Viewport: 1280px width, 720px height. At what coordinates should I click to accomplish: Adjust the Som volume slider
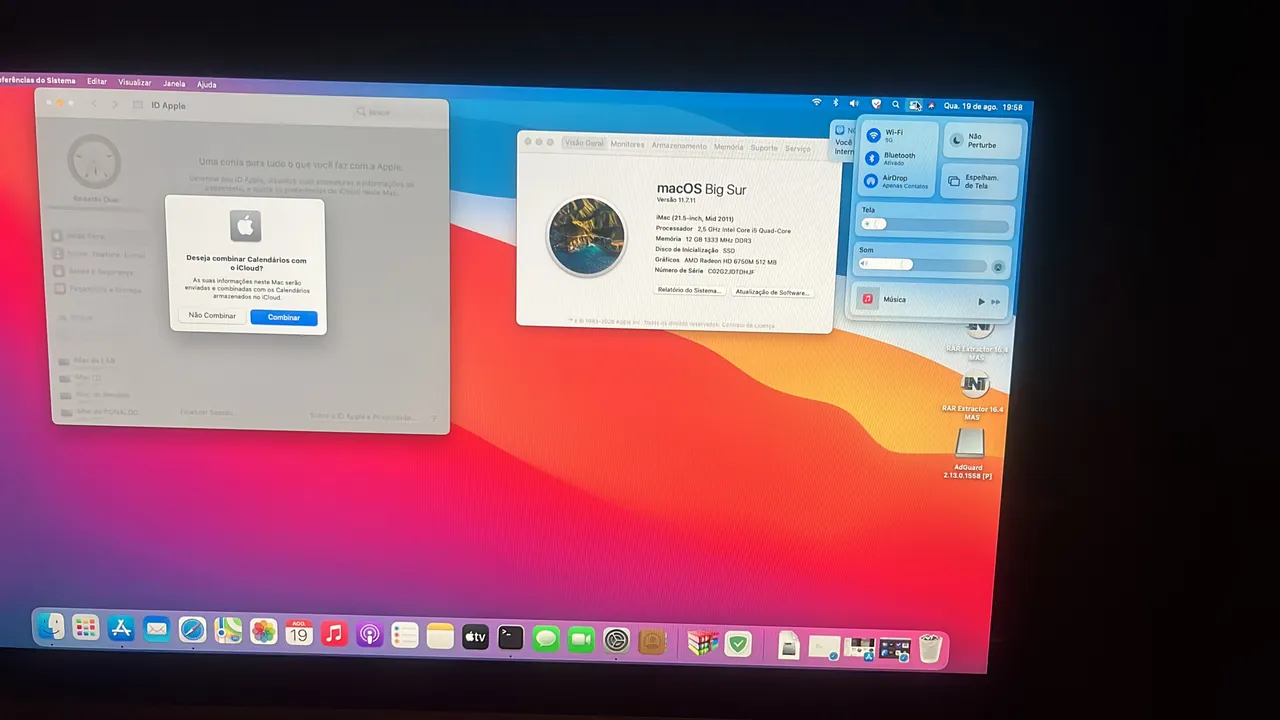[922, 264]
